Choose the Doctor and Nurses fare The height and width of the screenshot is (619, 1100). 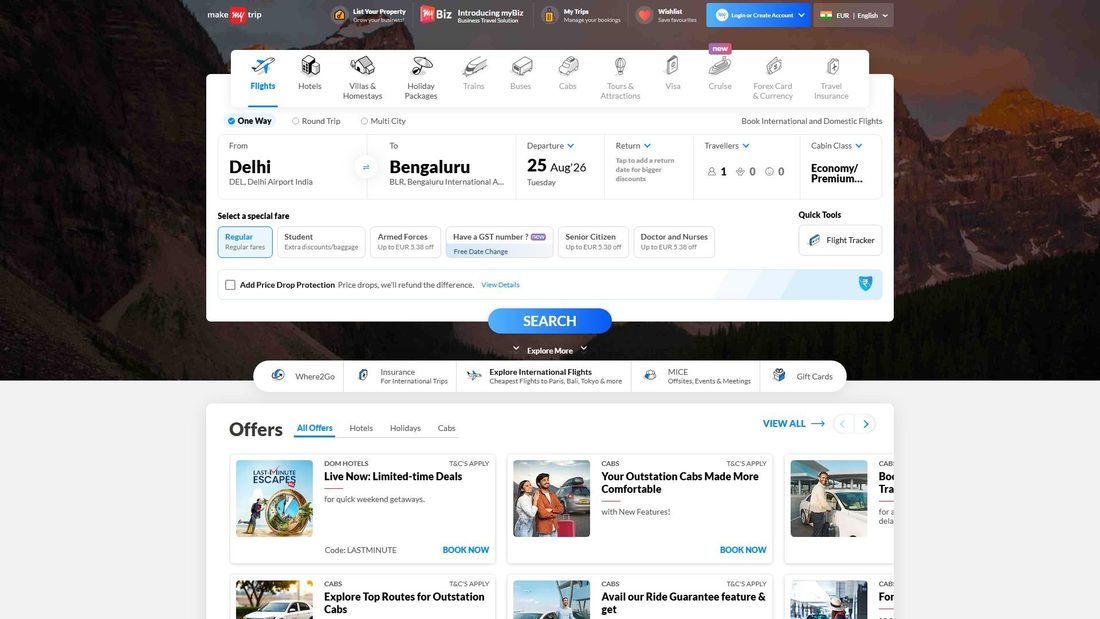click(x=674, y=241)
